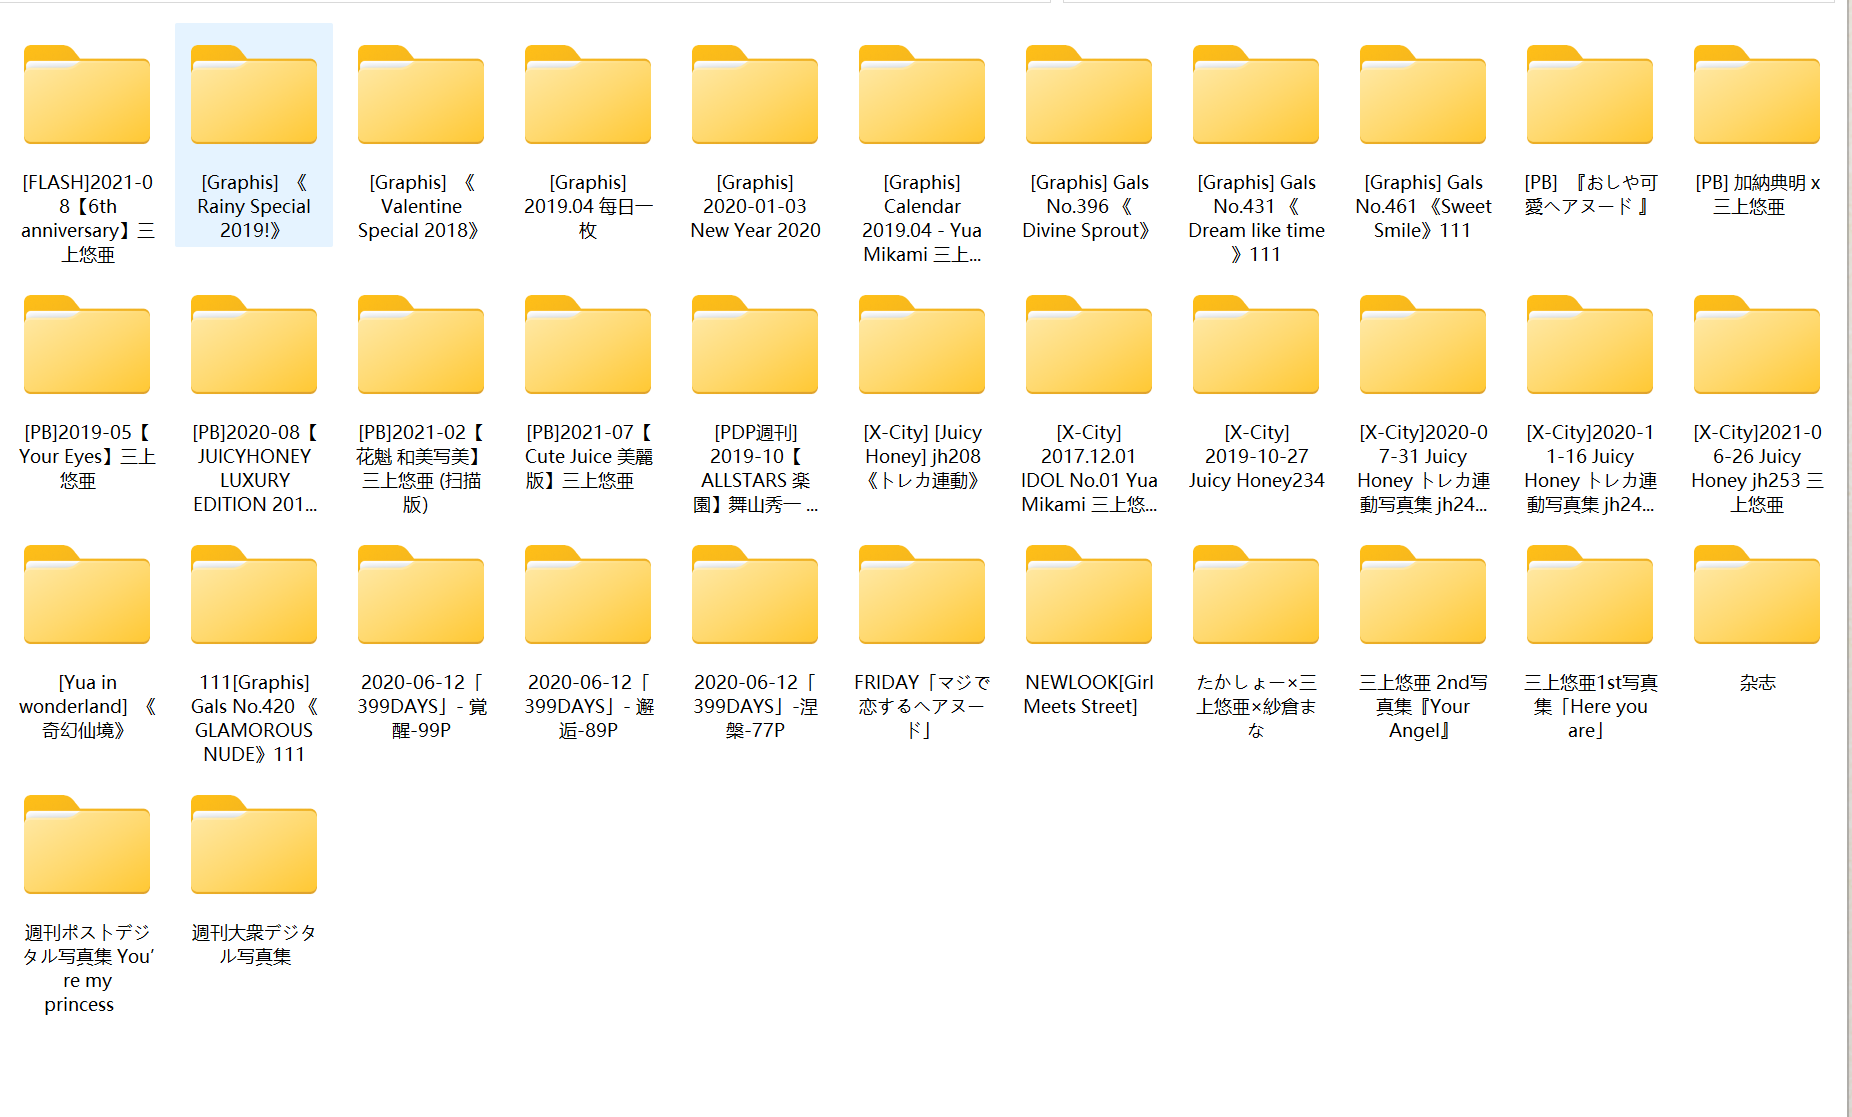Select the [FLASH]2021-08 6th anniversary folder icon
This screenshot has height=1117, width=1852.
tap(87, 95)
